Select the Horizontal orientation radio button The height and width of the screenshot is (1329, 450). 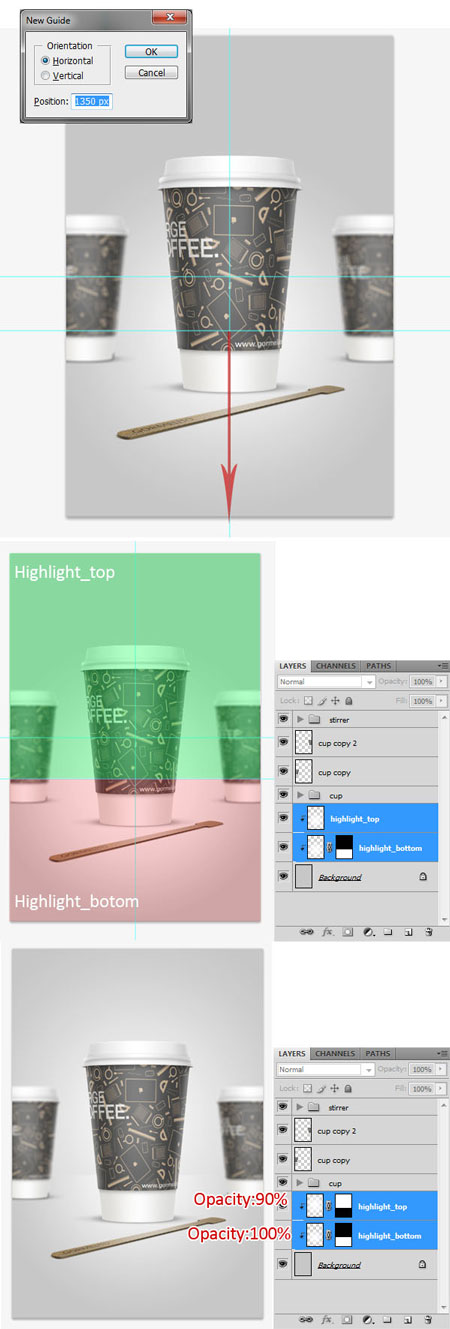click(x=45, y=61)
